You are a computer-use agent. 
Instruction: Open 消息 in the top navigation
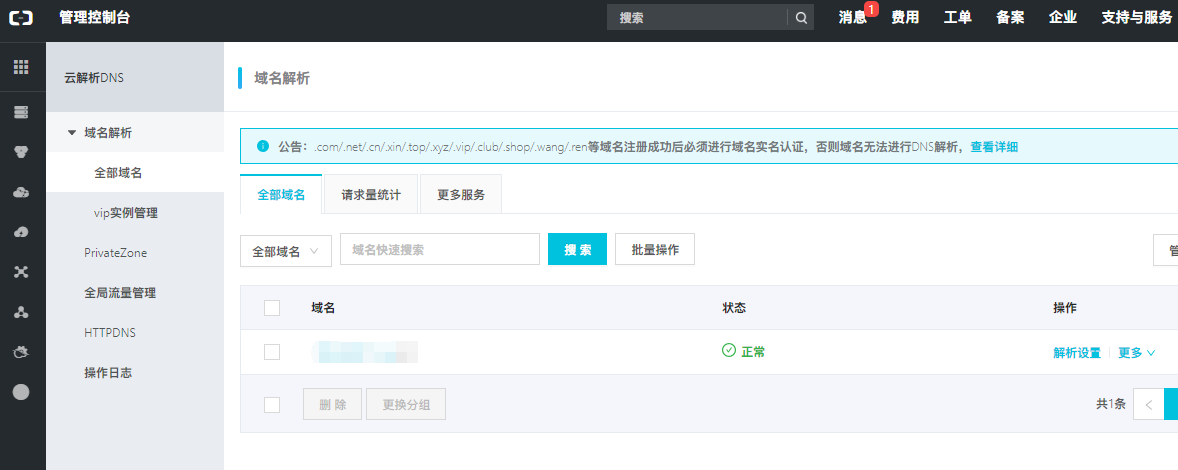[853, 18]
